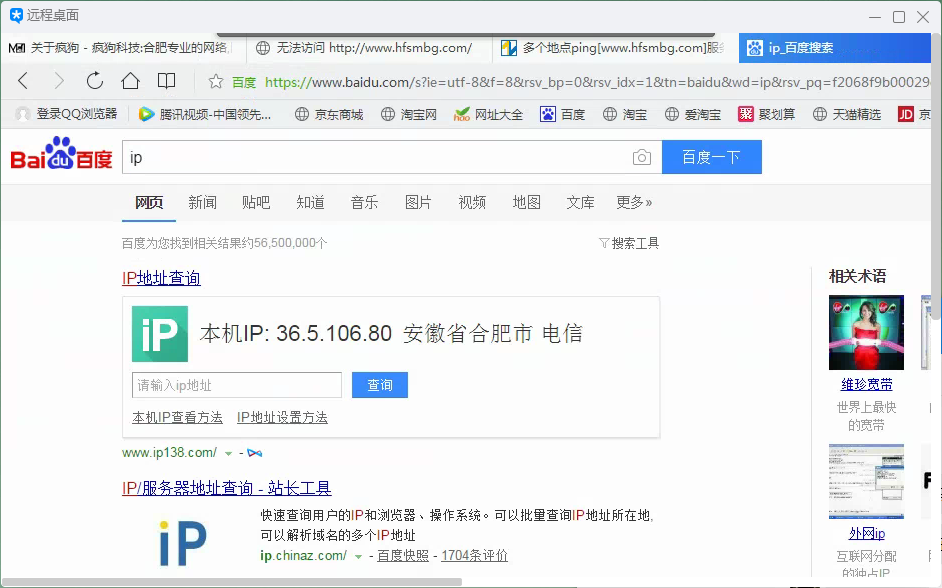
Task: Click the 外网ip thumbnail image
Action: (866, 482)
